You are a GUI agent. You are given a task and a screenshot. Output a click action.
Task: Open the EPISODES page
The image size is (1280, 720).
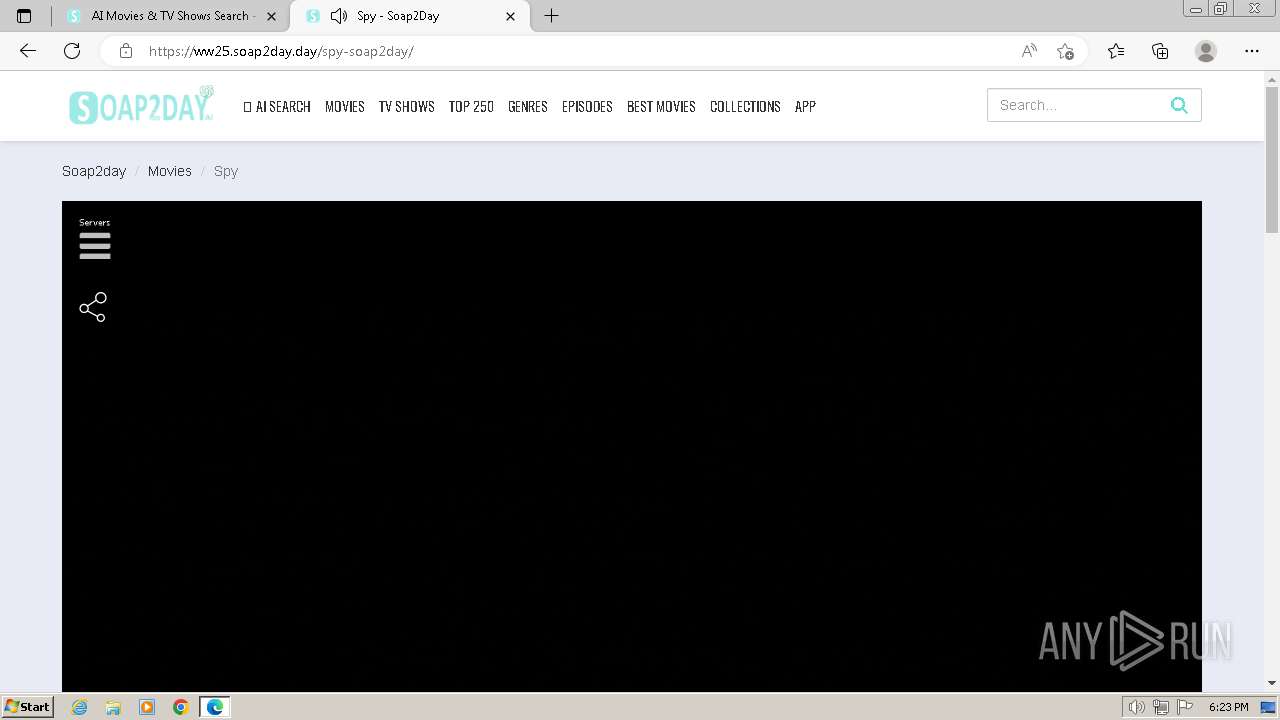(x=587, y=106)
